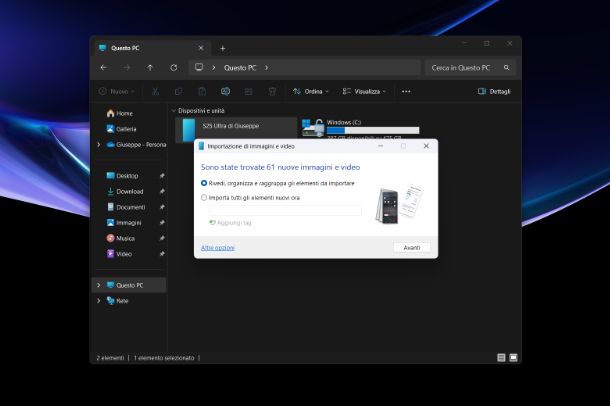Click the back navigation arrow
This screenshot has height=406, width=610.
[x=103, y=68]
